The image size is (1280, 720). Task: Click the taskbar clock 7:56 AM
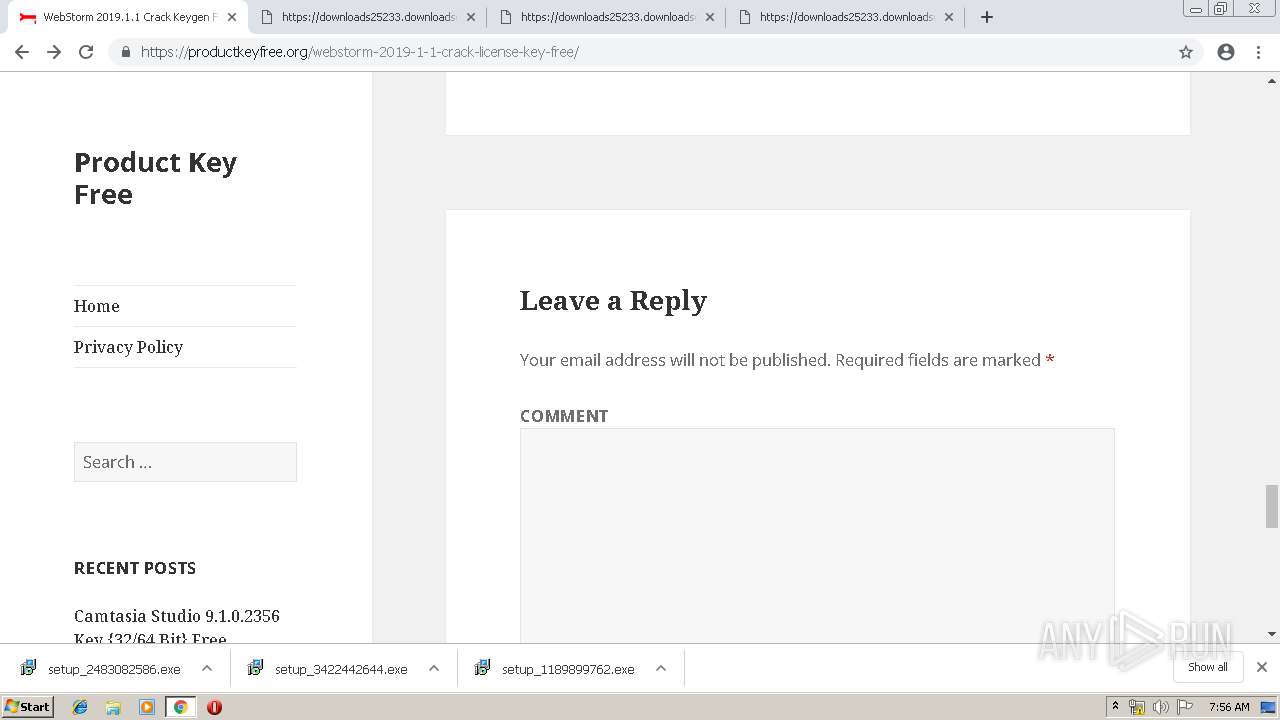(1229, 707)
